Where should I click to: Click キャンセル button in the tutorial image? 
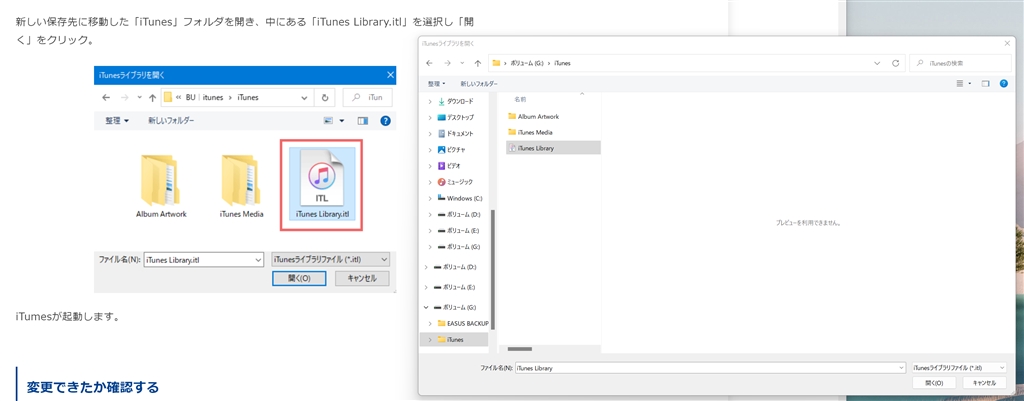[x=362, y=278]
